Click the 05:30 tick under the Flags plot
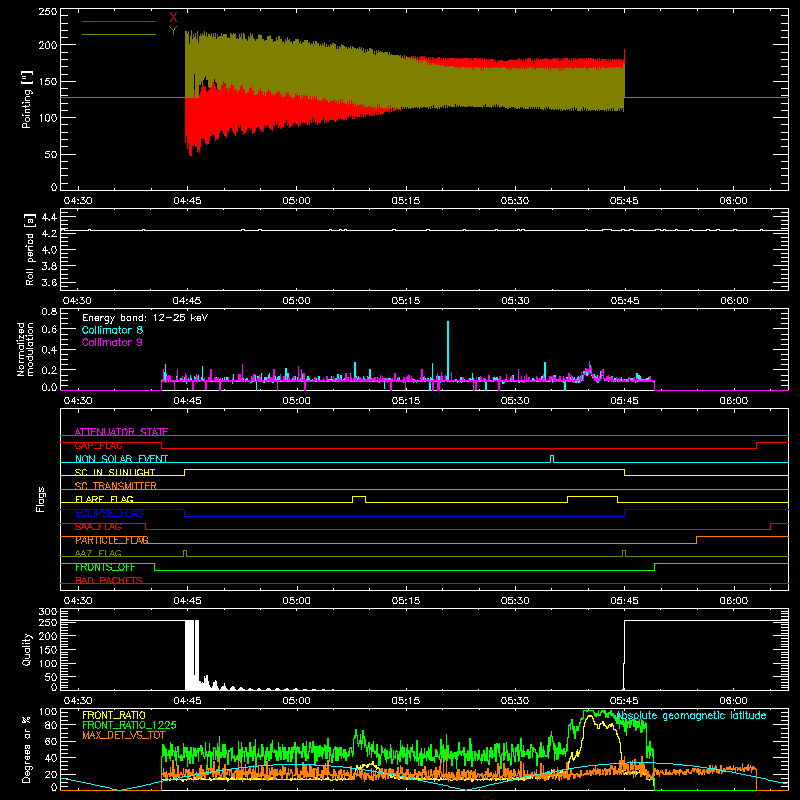The image size is (800, 800). coord(515,601)
